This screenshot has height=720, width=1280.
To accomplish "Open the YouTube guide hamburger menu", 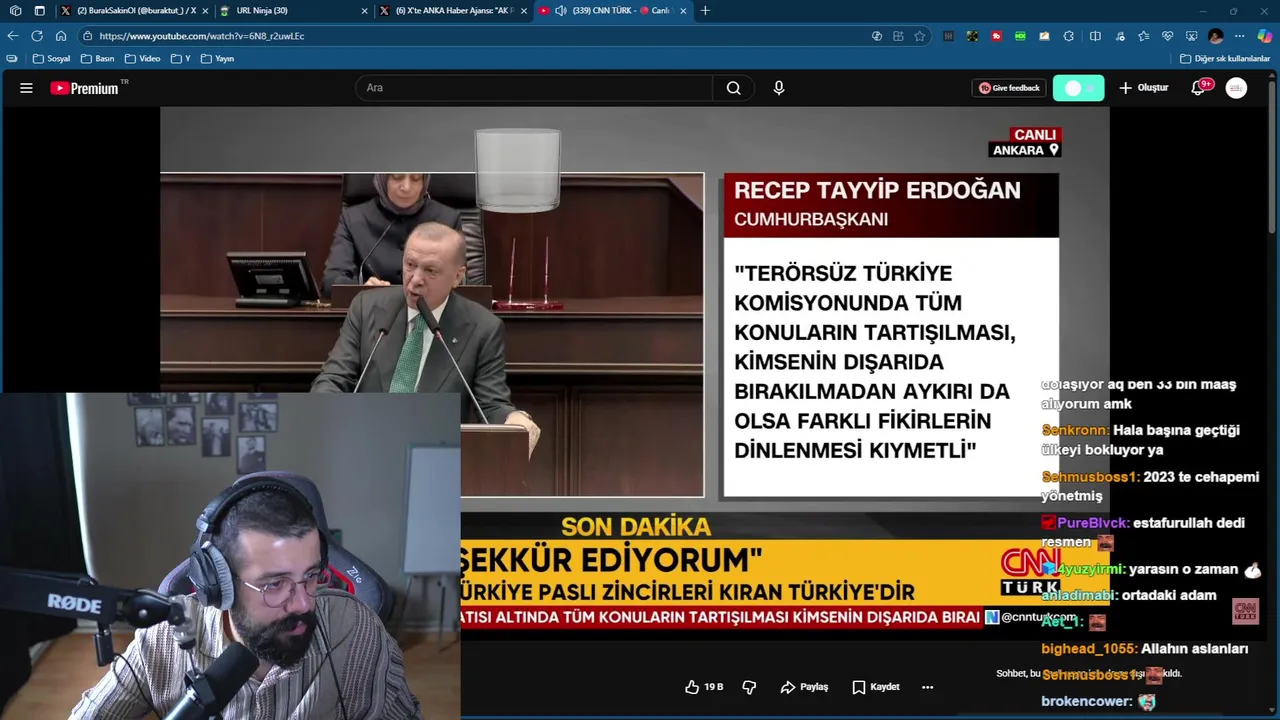I will (x=26, y=88).
